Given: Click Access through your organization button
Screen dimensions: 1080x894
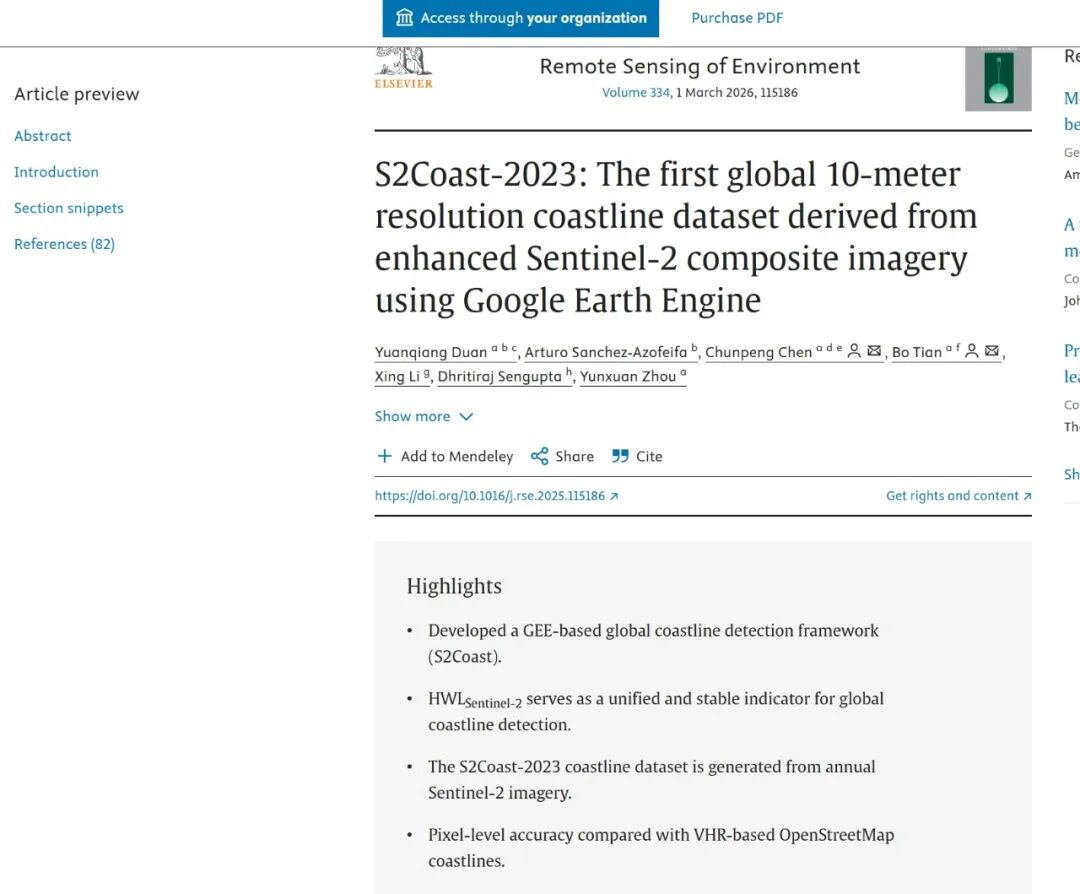Looking at the screenshot, I should click(x=520, y=18).
